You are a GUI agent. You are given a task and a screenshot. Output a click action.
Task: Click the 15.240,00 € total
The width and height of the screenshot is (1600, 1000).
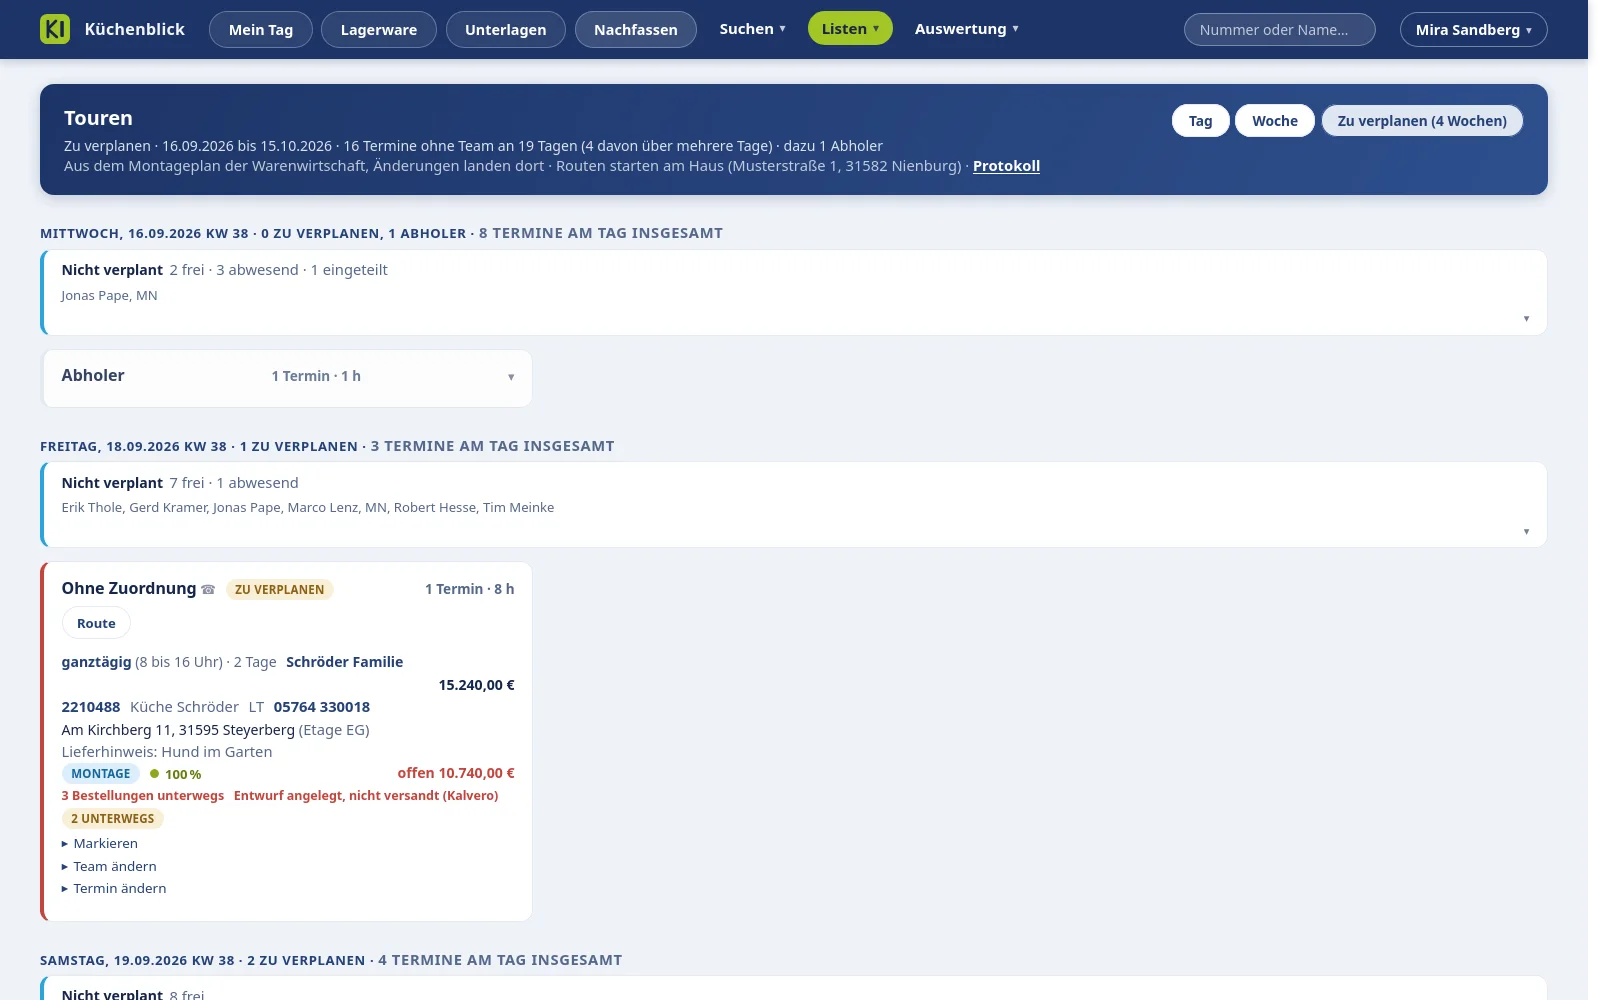coord(476,685)
